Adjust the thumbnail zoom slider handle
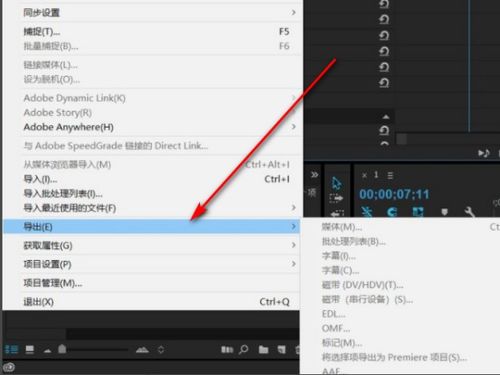 [x=62, y=349]
